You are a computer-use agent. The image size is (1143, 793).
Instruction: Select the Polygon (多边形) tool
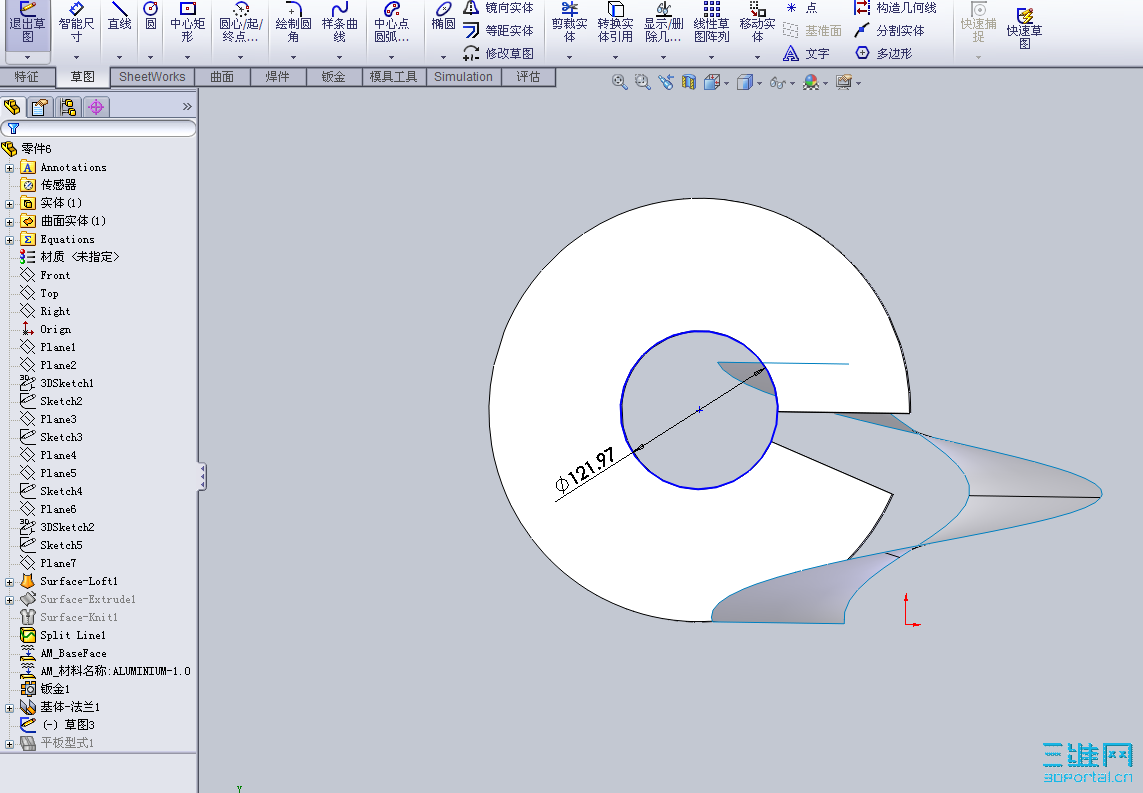tap(883, 53)
